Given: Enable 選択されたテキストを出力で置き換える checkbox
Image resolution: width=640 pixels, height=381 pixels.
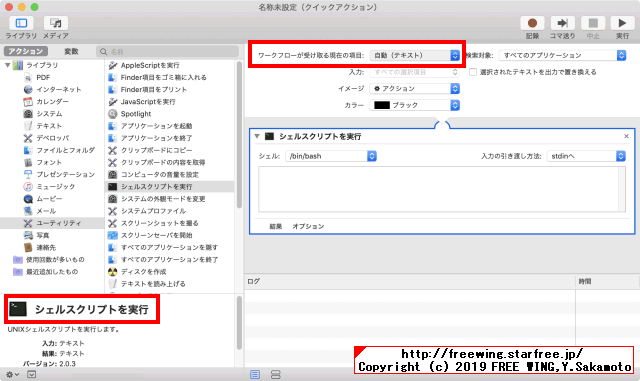Looking at the screenshot, I should tap(473, 72).
